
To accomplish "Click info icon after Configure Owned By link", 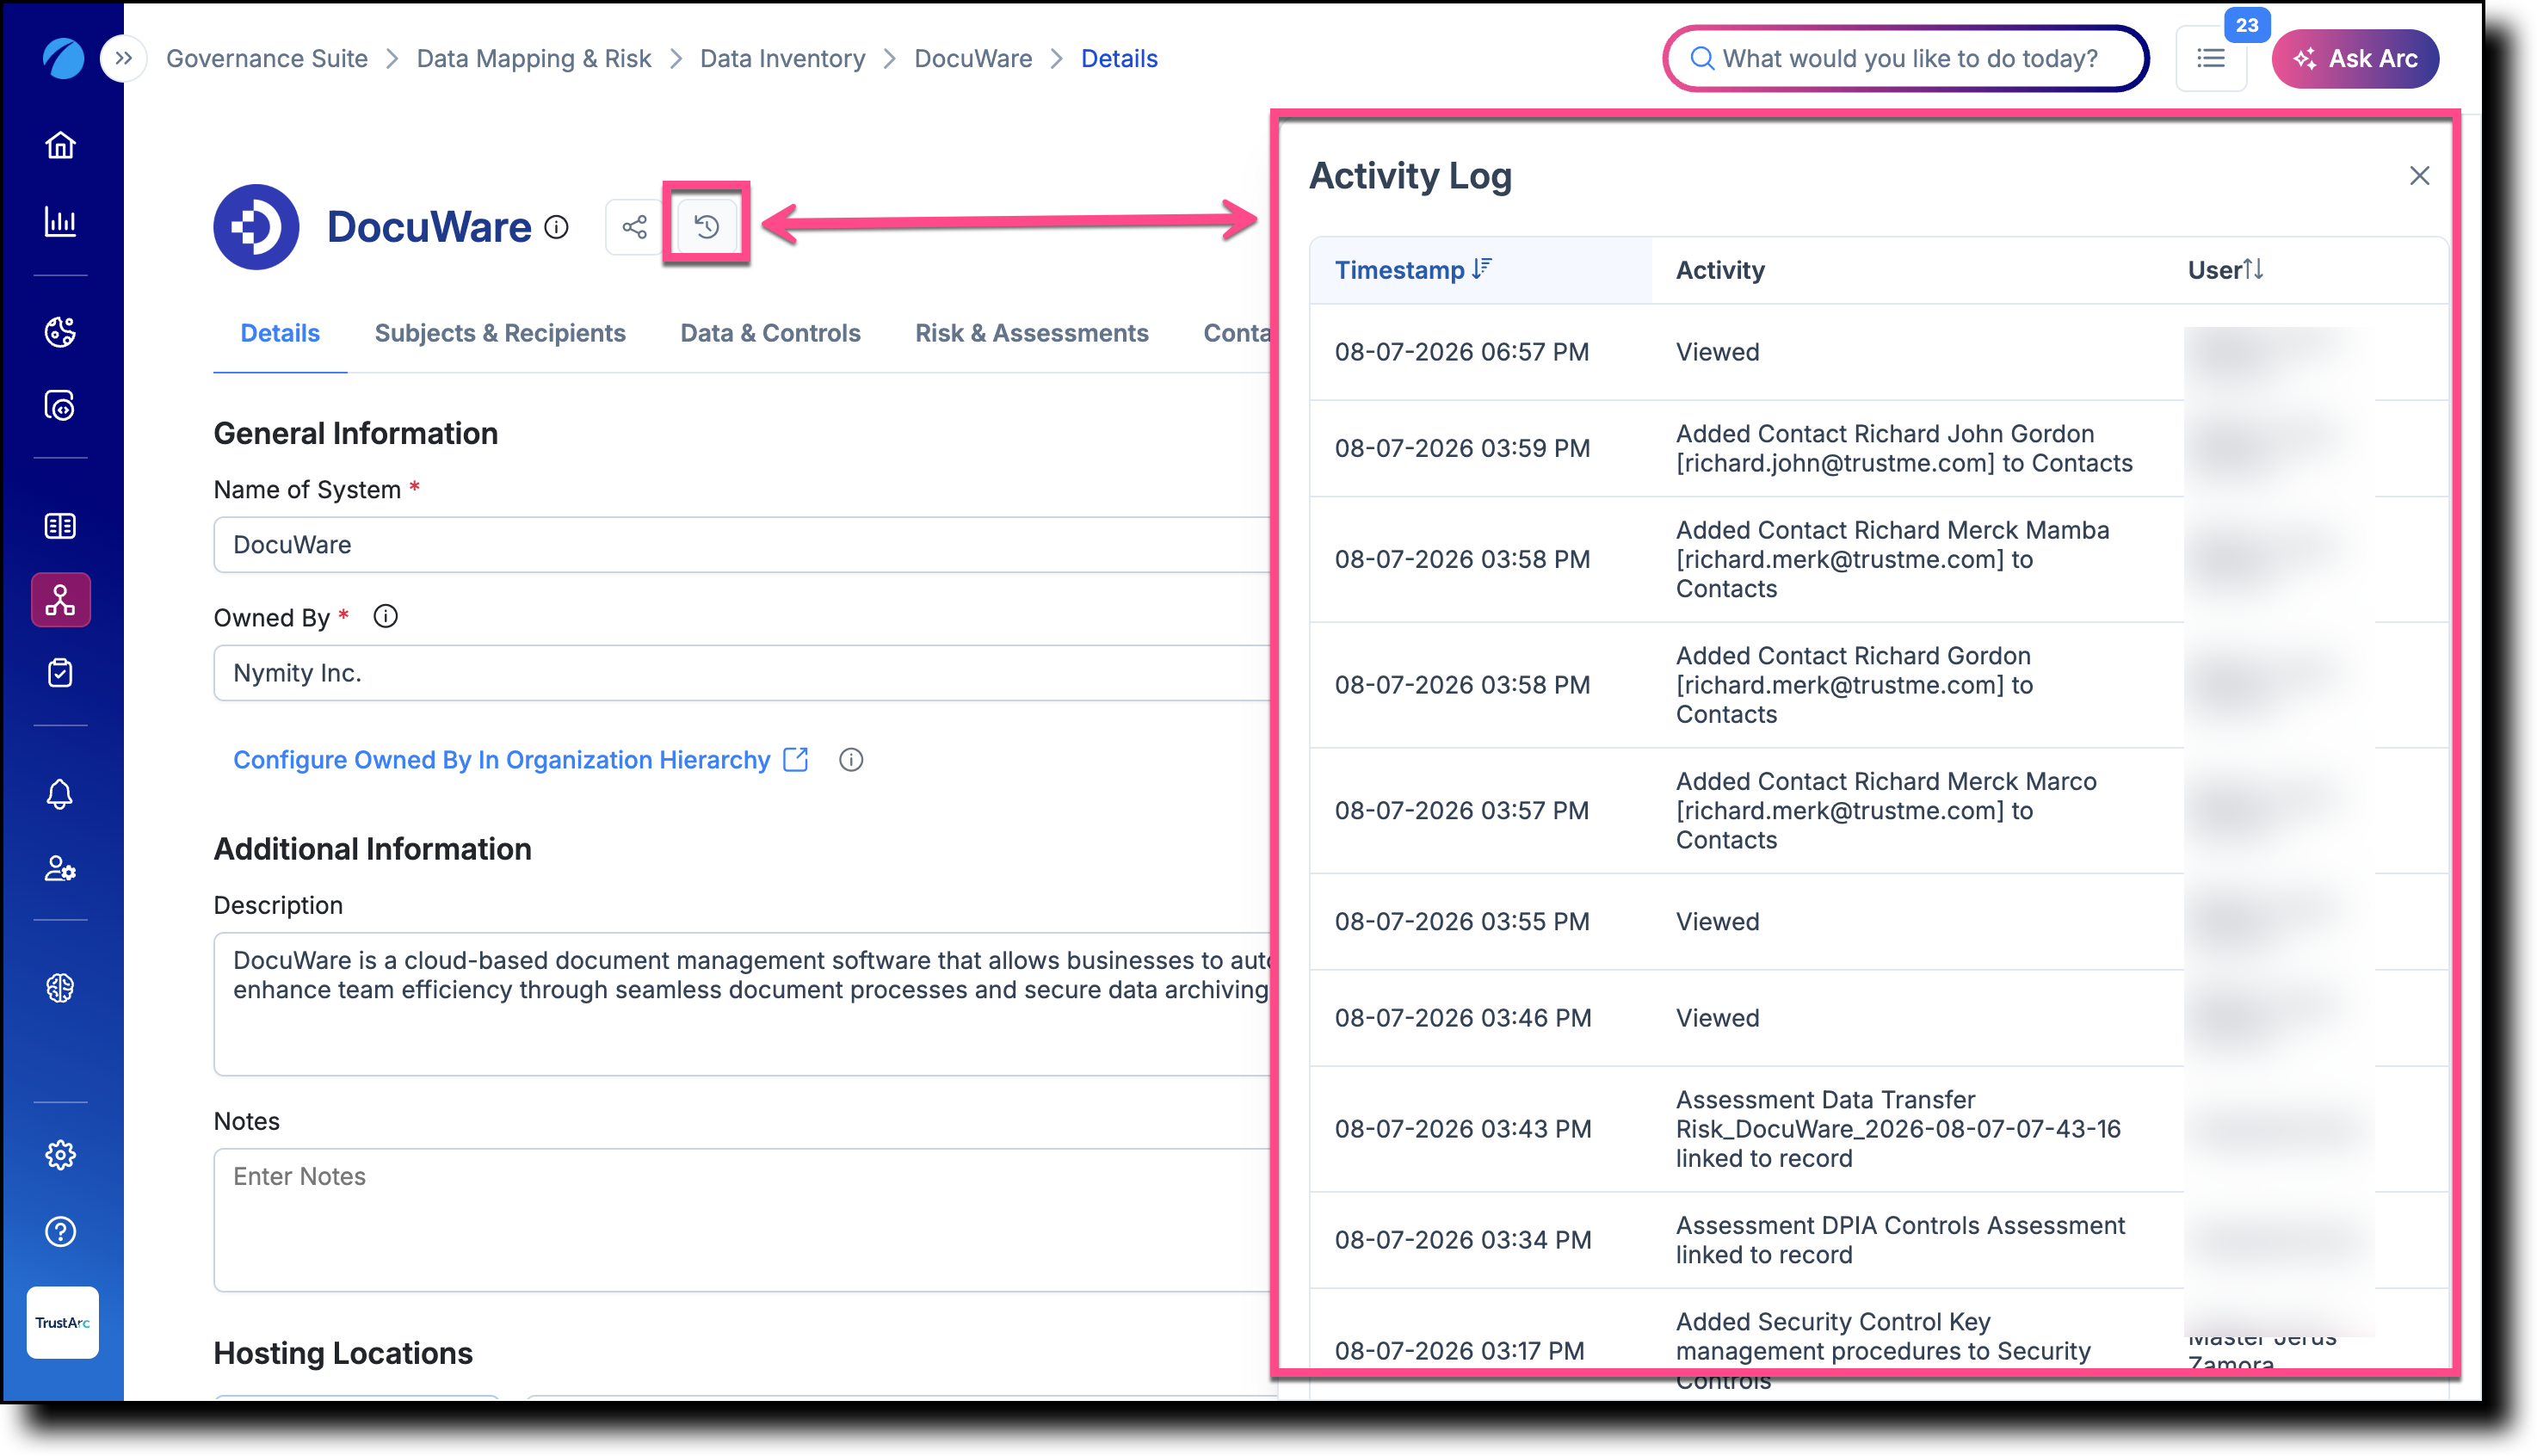I will coord(850,759).
